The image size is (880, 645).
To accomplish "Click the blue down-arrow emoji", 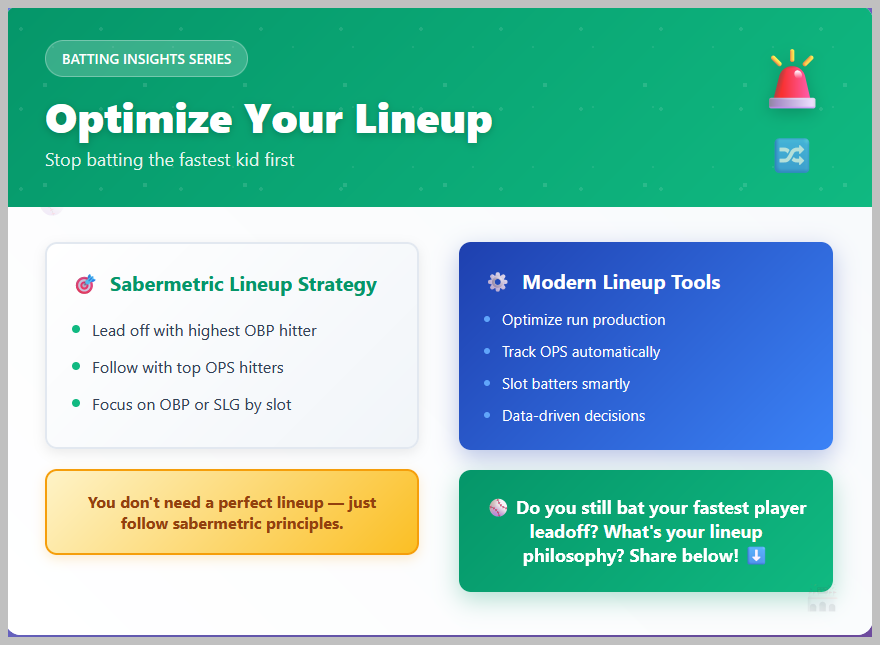I will tap(756, 555).
